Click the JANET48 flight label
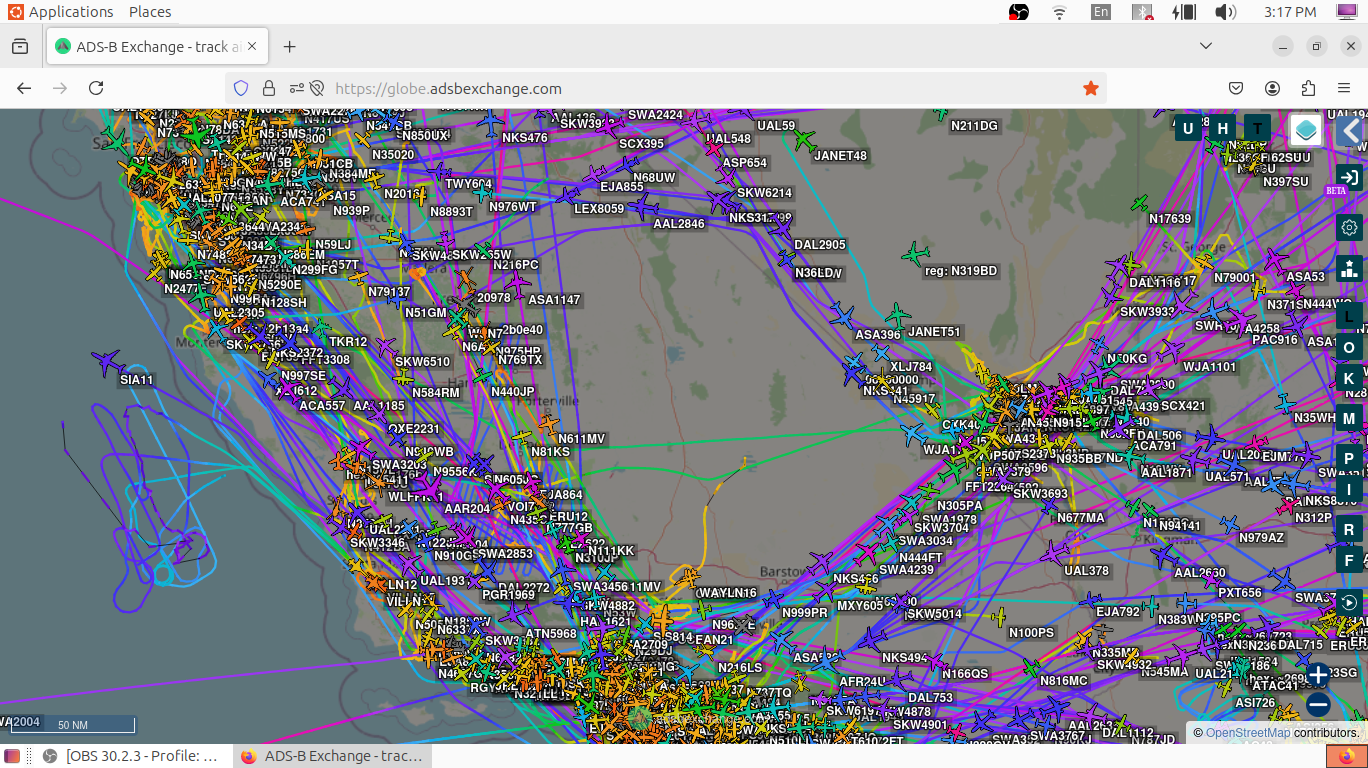This screenshot has height=768, width=1368. coord(840,156)
